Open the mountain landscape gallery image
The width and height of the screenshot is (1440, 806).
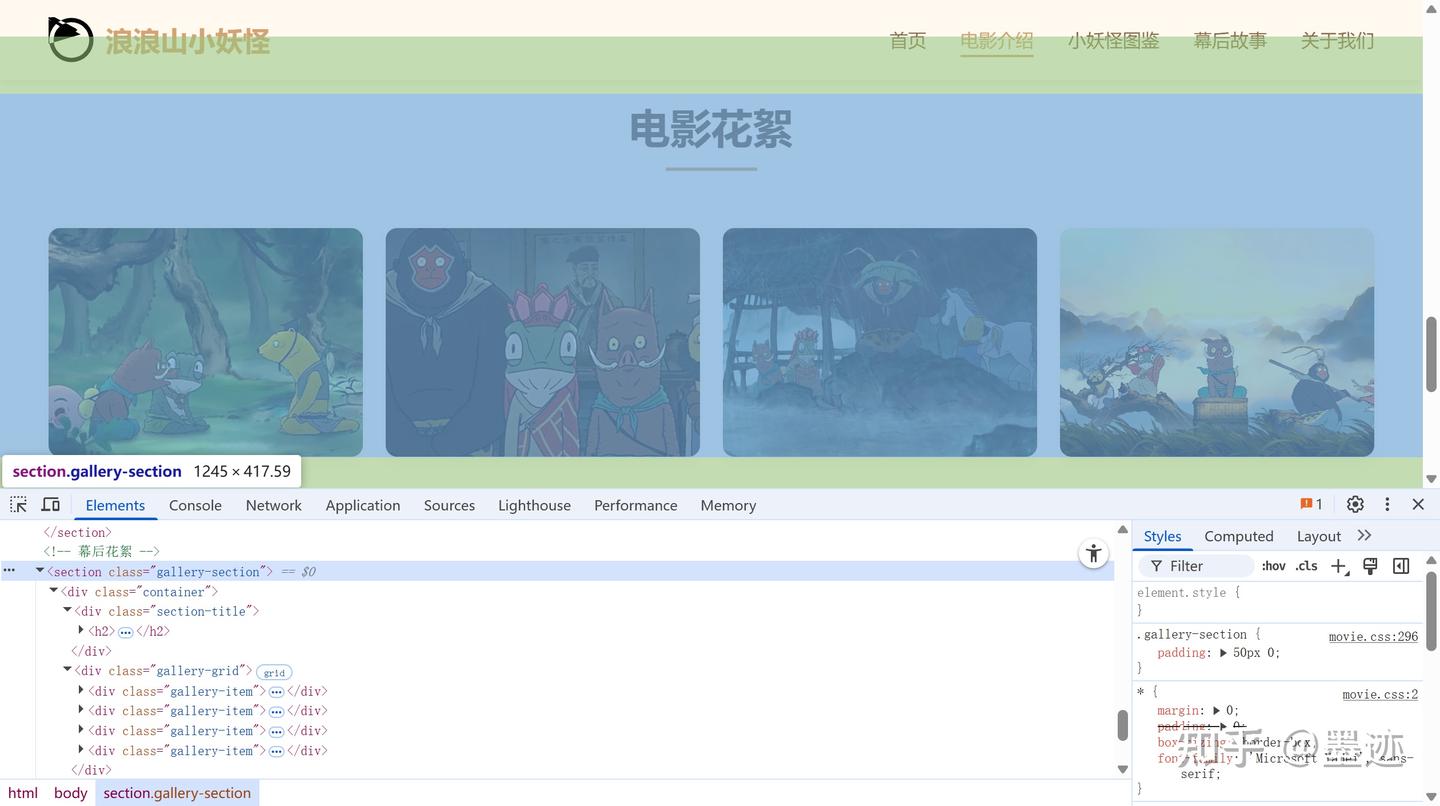point(1216,342)
